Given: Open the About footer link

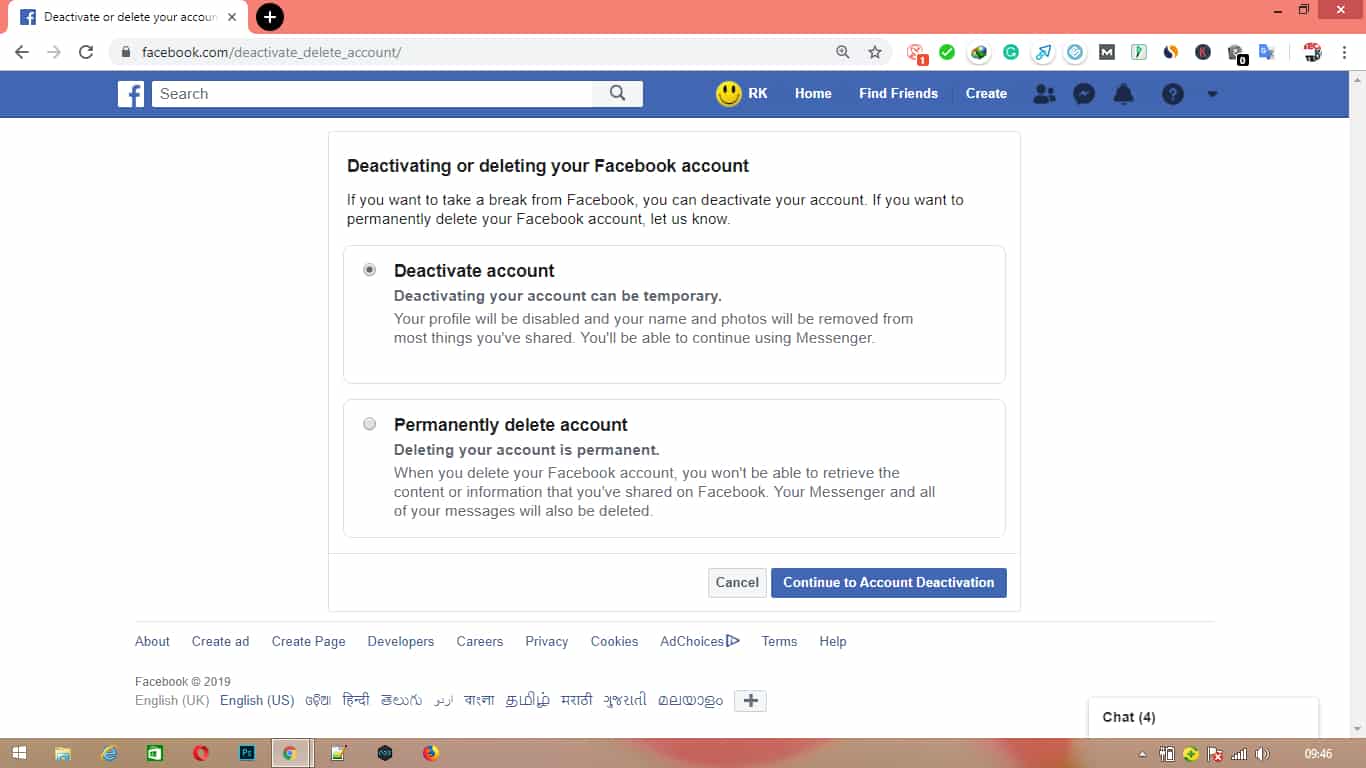Looking at the screenshot, I should tap(152, 641).
